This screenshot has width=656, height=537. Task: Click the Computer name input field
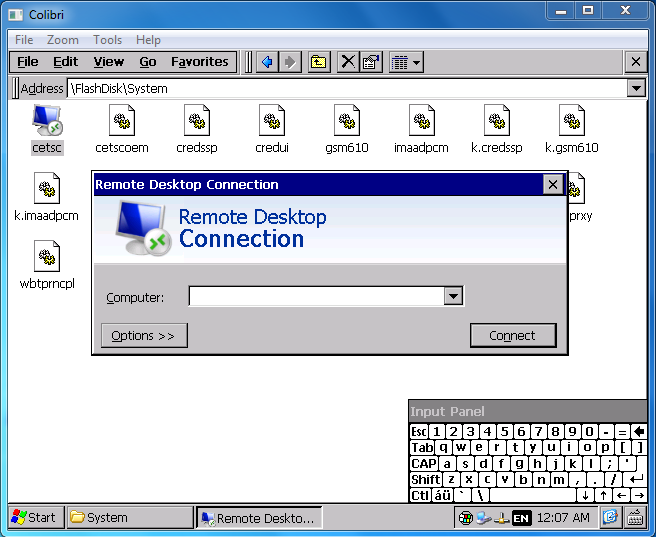coord(316,296)
